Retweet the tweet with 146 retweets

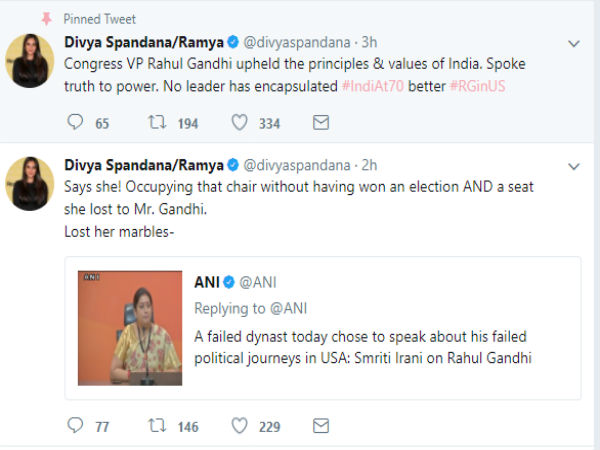coord(157,426)
